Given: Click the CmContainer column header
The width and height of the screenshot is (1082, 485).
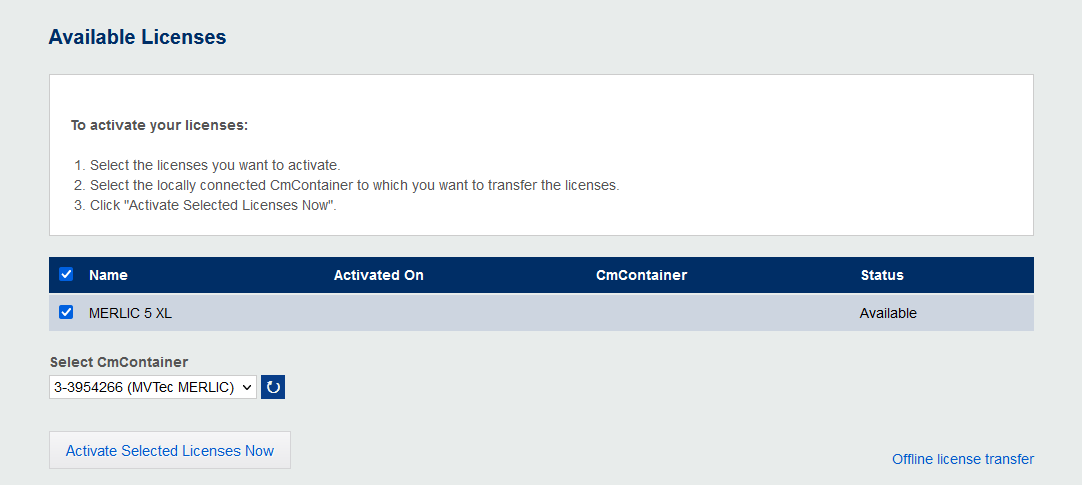Looking at the screenshot, I should tap(641, 275).
